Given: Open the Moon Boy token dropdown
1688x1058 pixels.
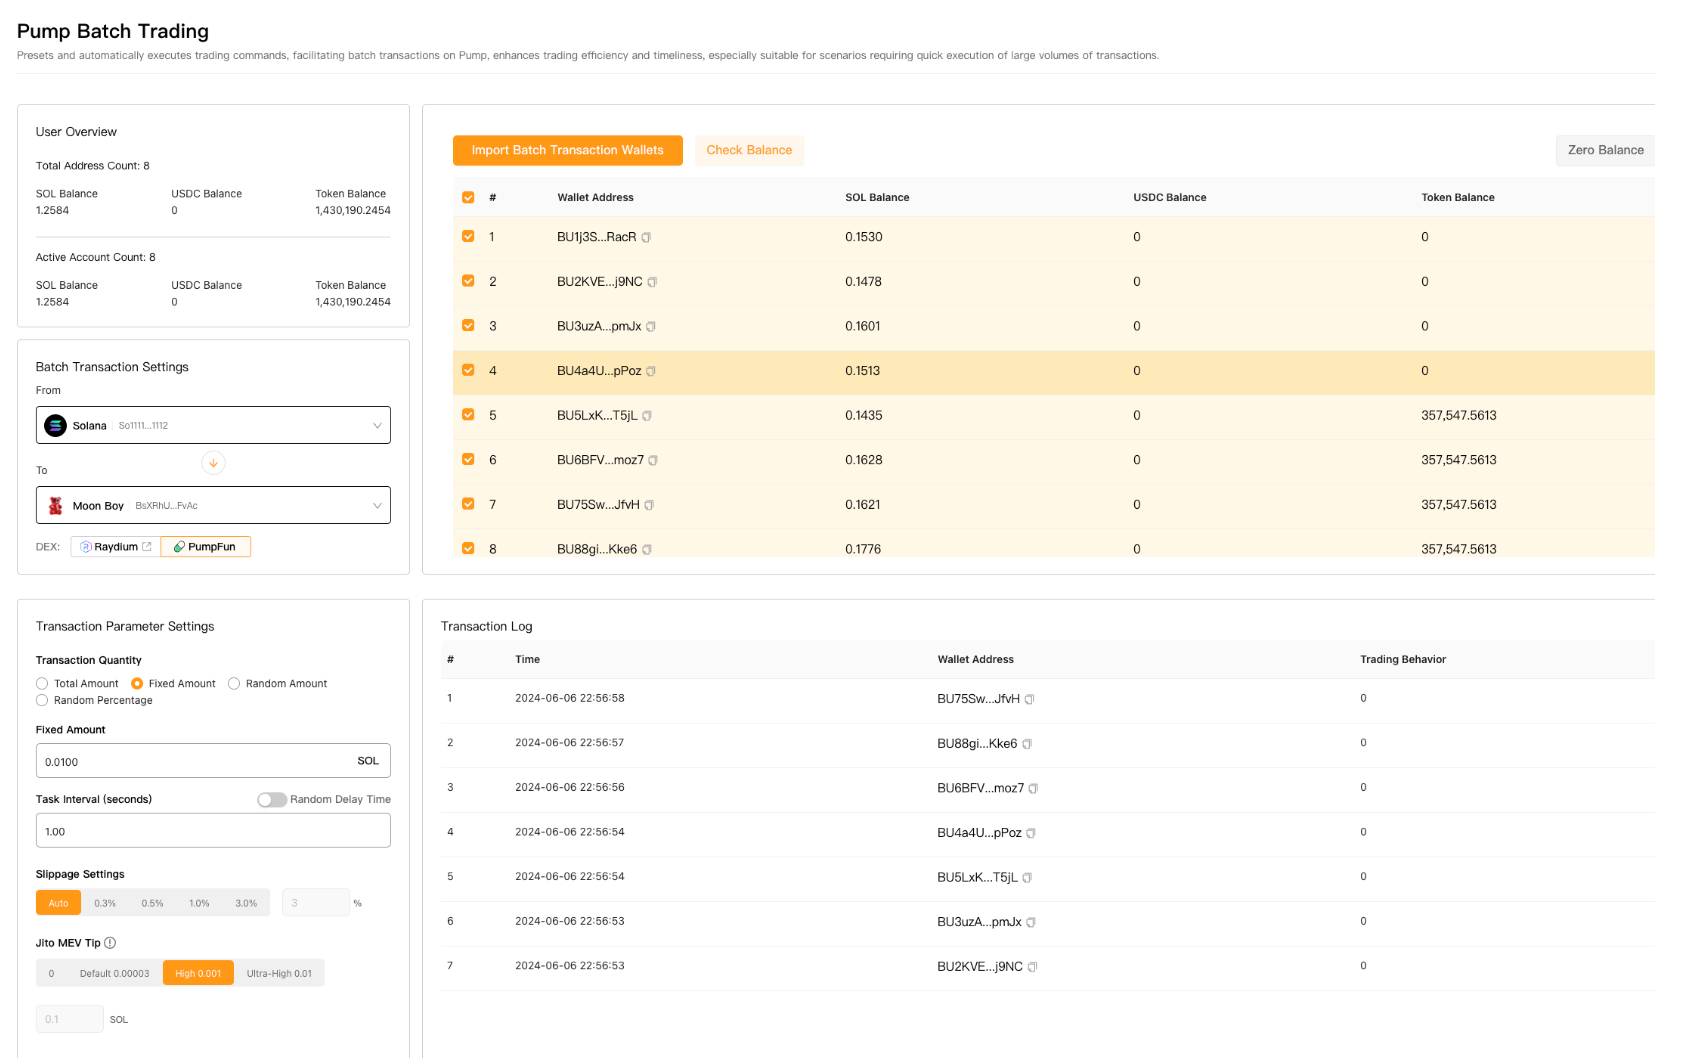Looking at the screenshot, I should pyautogui.click(x=377, y=505).
